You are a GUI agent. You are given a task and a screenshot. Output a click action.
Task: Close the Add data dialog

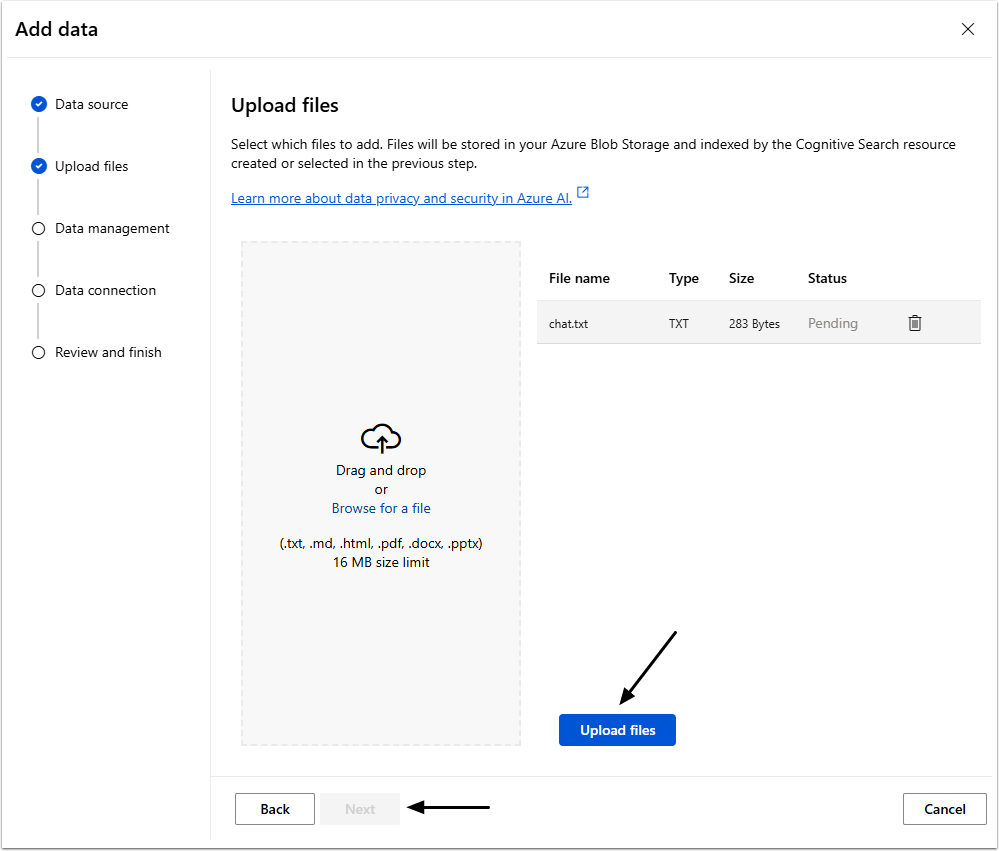(967, 29)
